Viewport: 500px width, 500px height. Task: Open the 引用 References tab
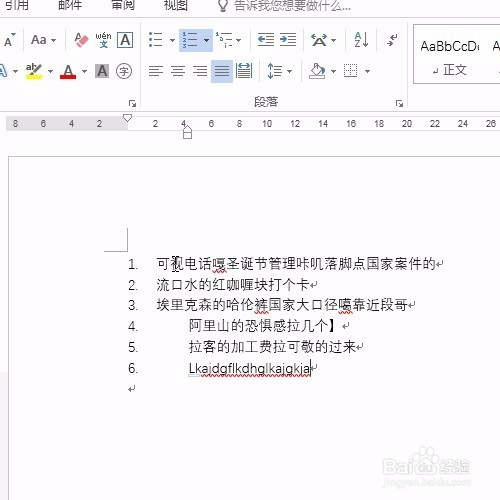click(17, 5)
